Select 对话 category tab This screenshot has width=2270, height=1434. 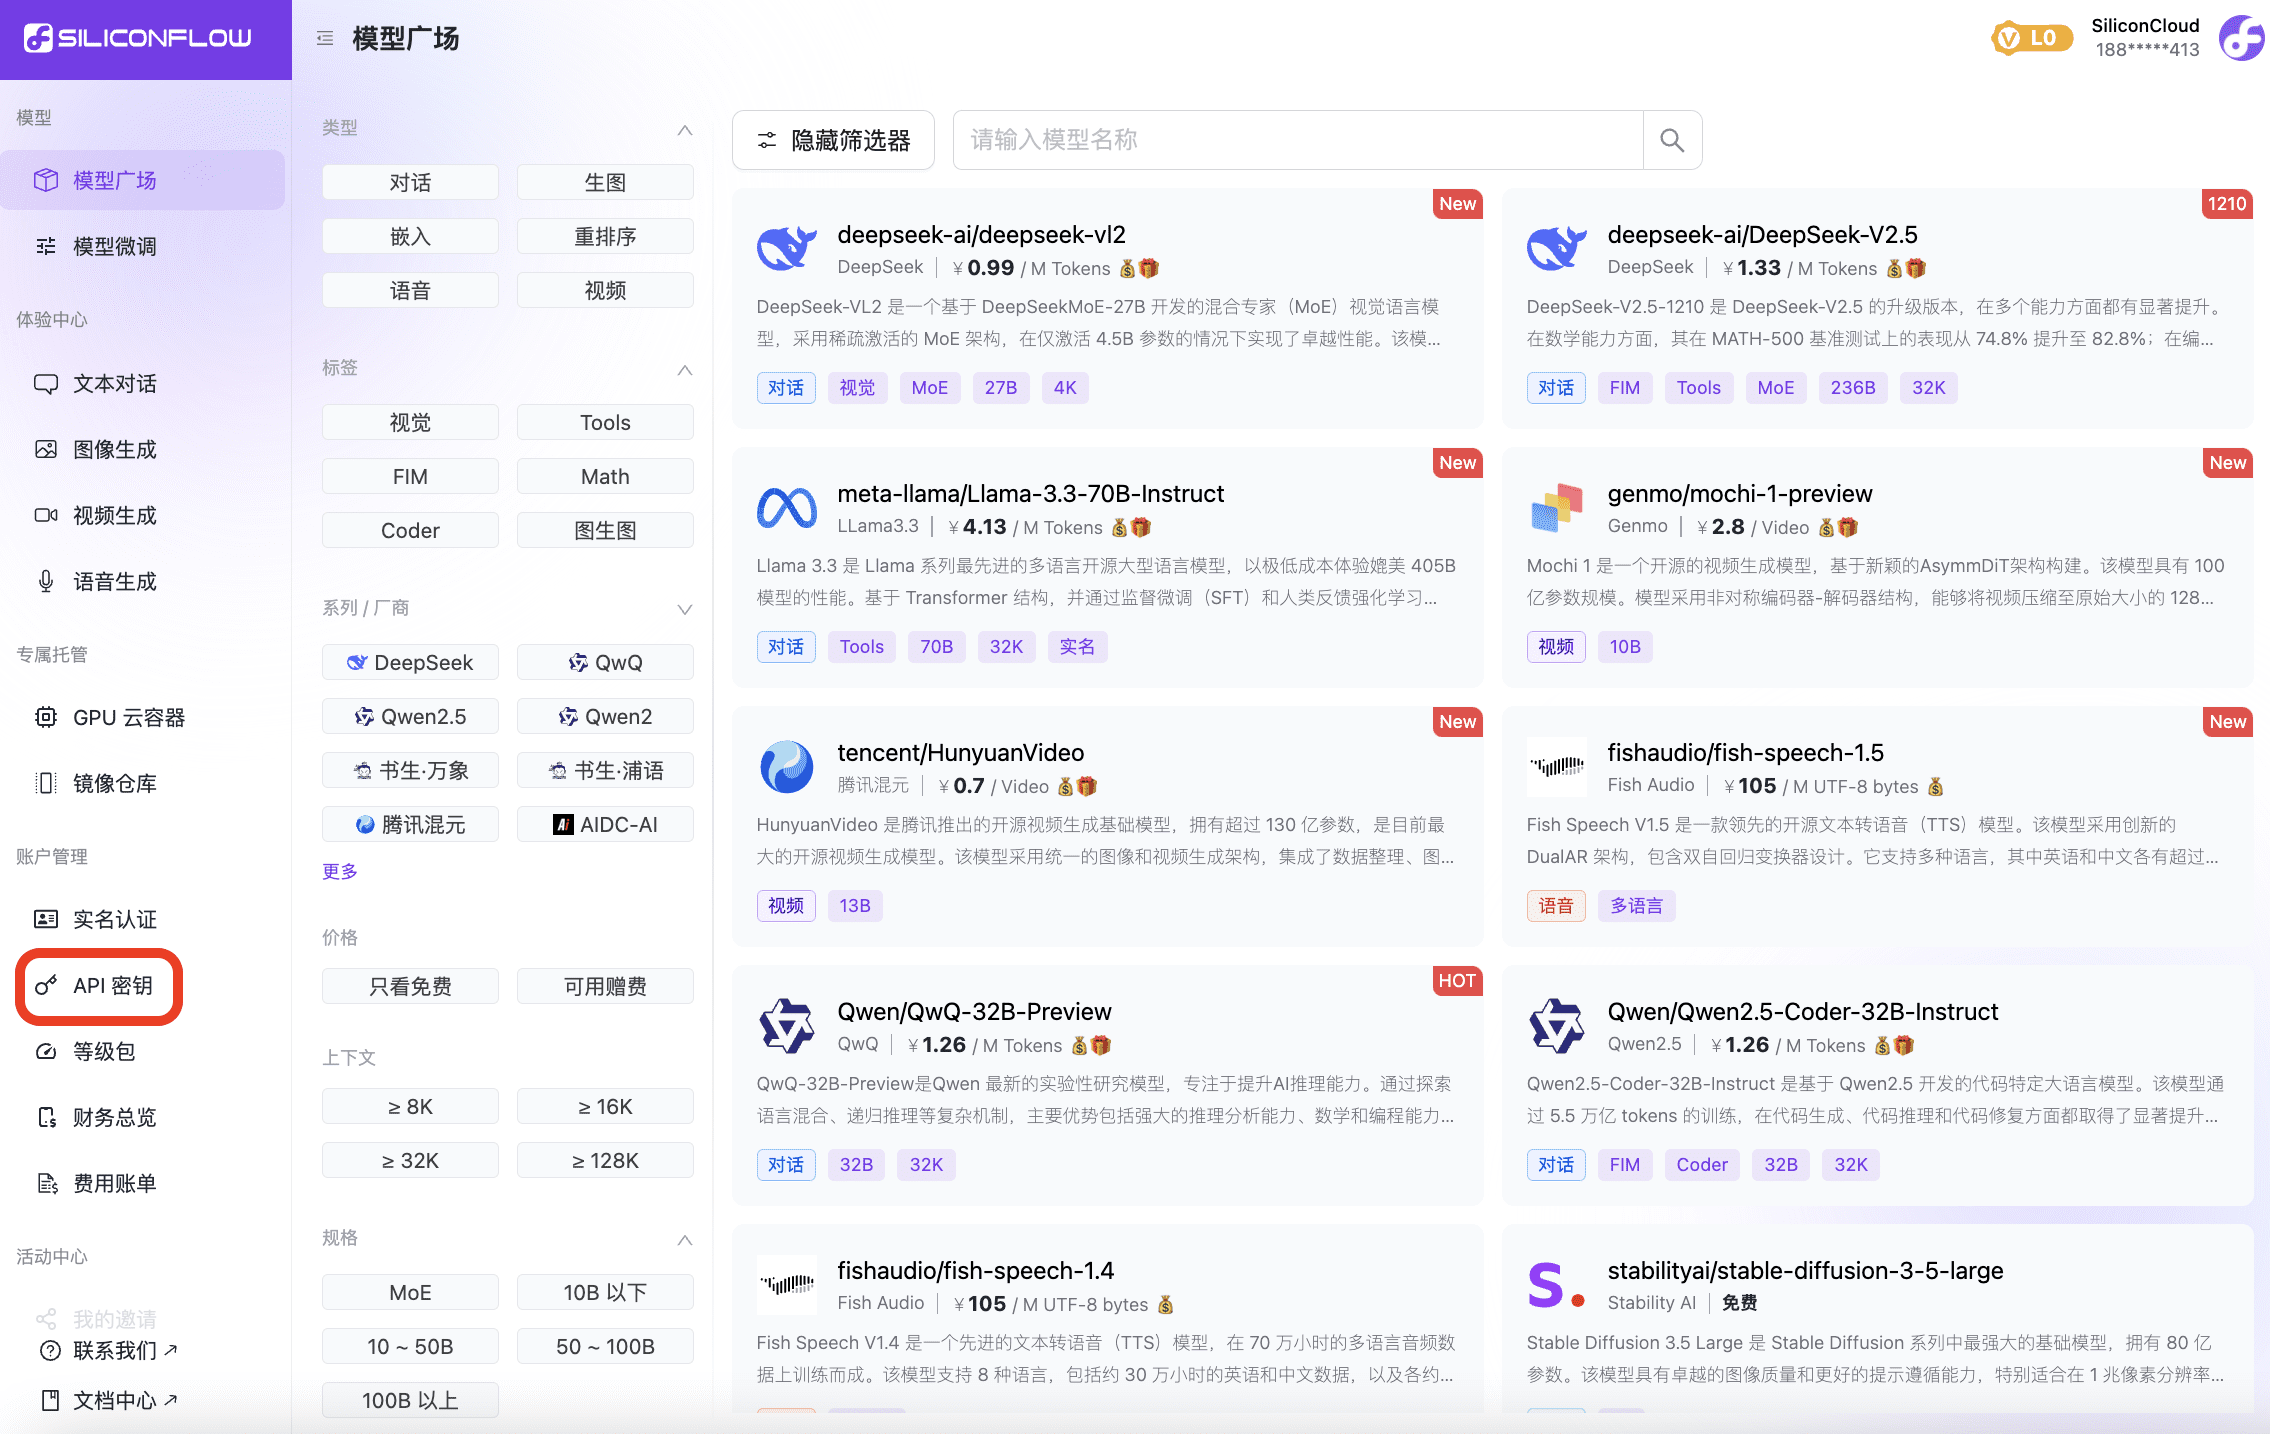pyautogui.click(x=410, y=182)
